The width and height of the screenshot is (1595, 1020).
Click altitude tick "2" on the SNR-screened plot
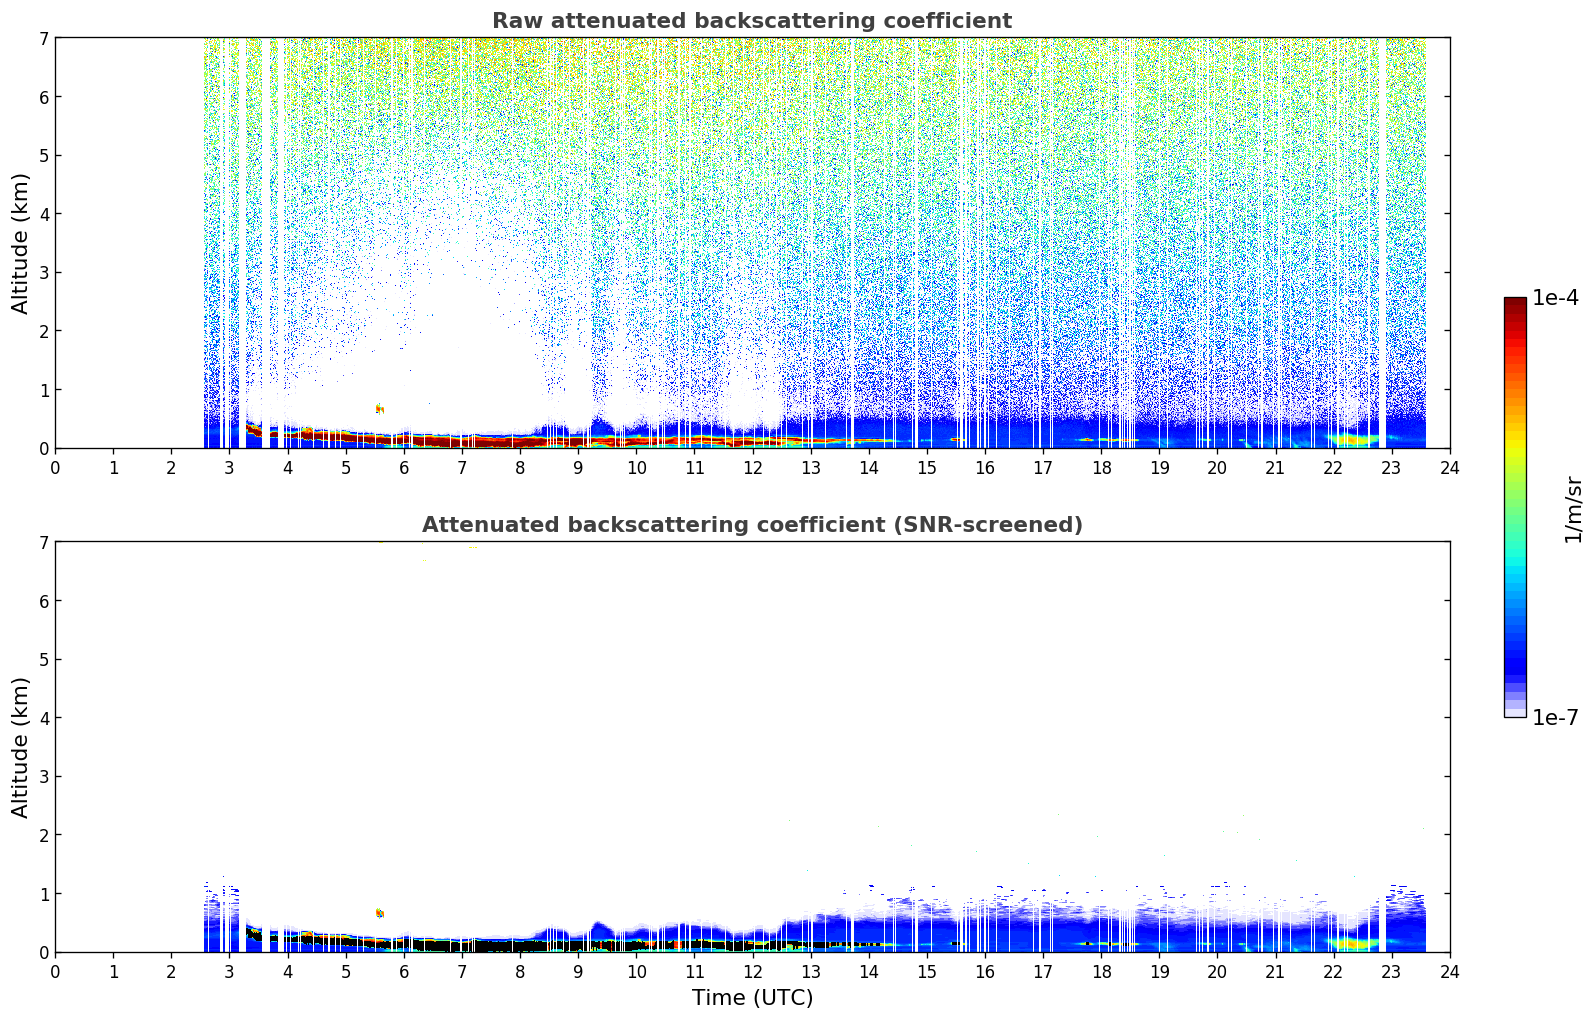(x=43, y=835)
